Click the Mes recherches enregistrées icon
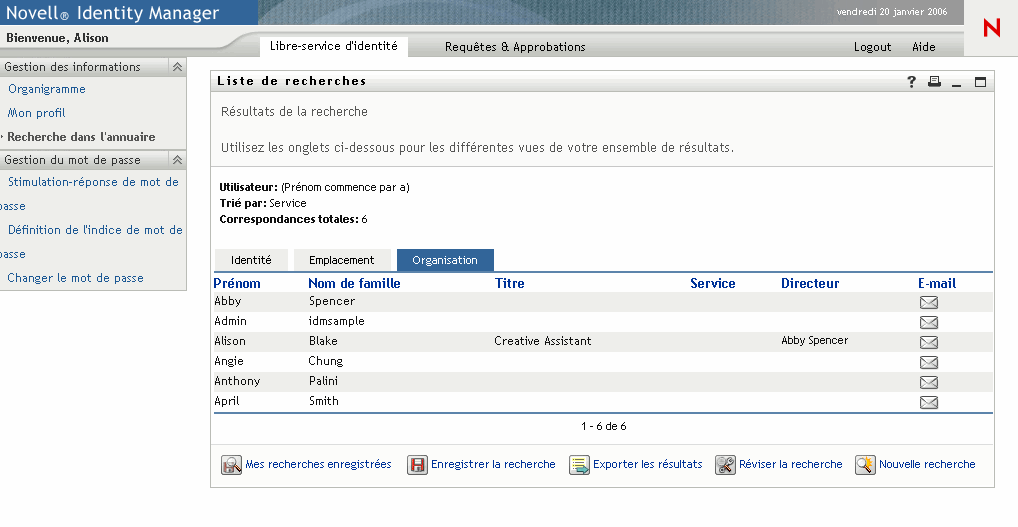This screenshot has height=527, width=1018. 231,465
